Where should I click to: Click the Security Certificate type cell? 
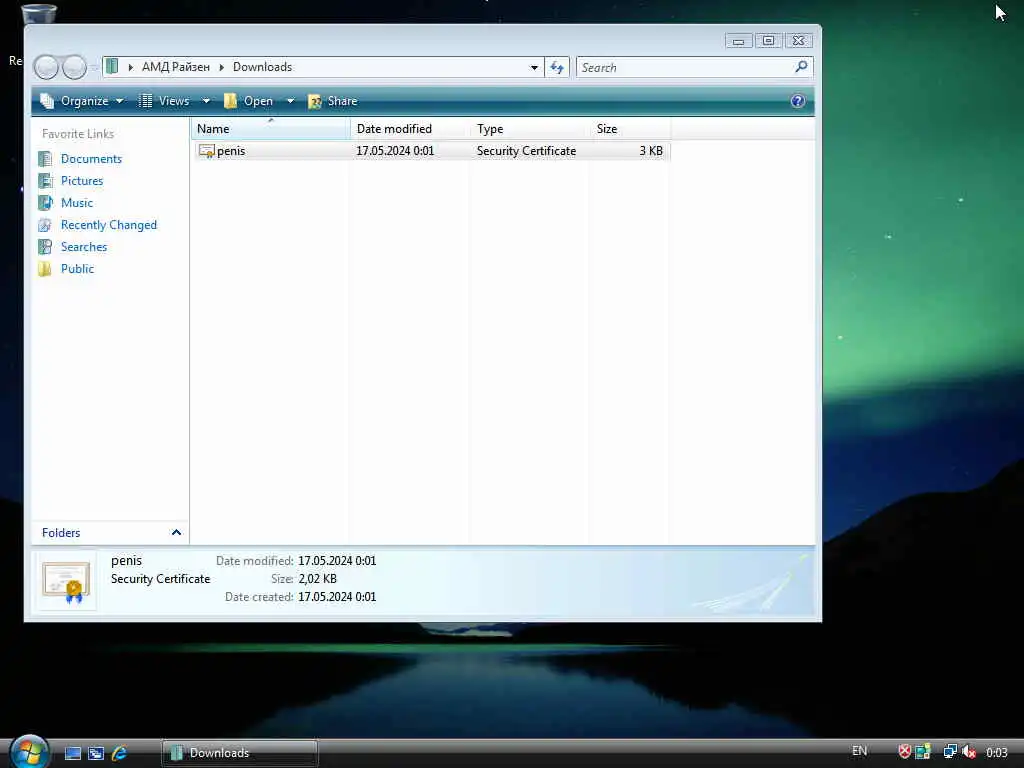click(526, 151)
